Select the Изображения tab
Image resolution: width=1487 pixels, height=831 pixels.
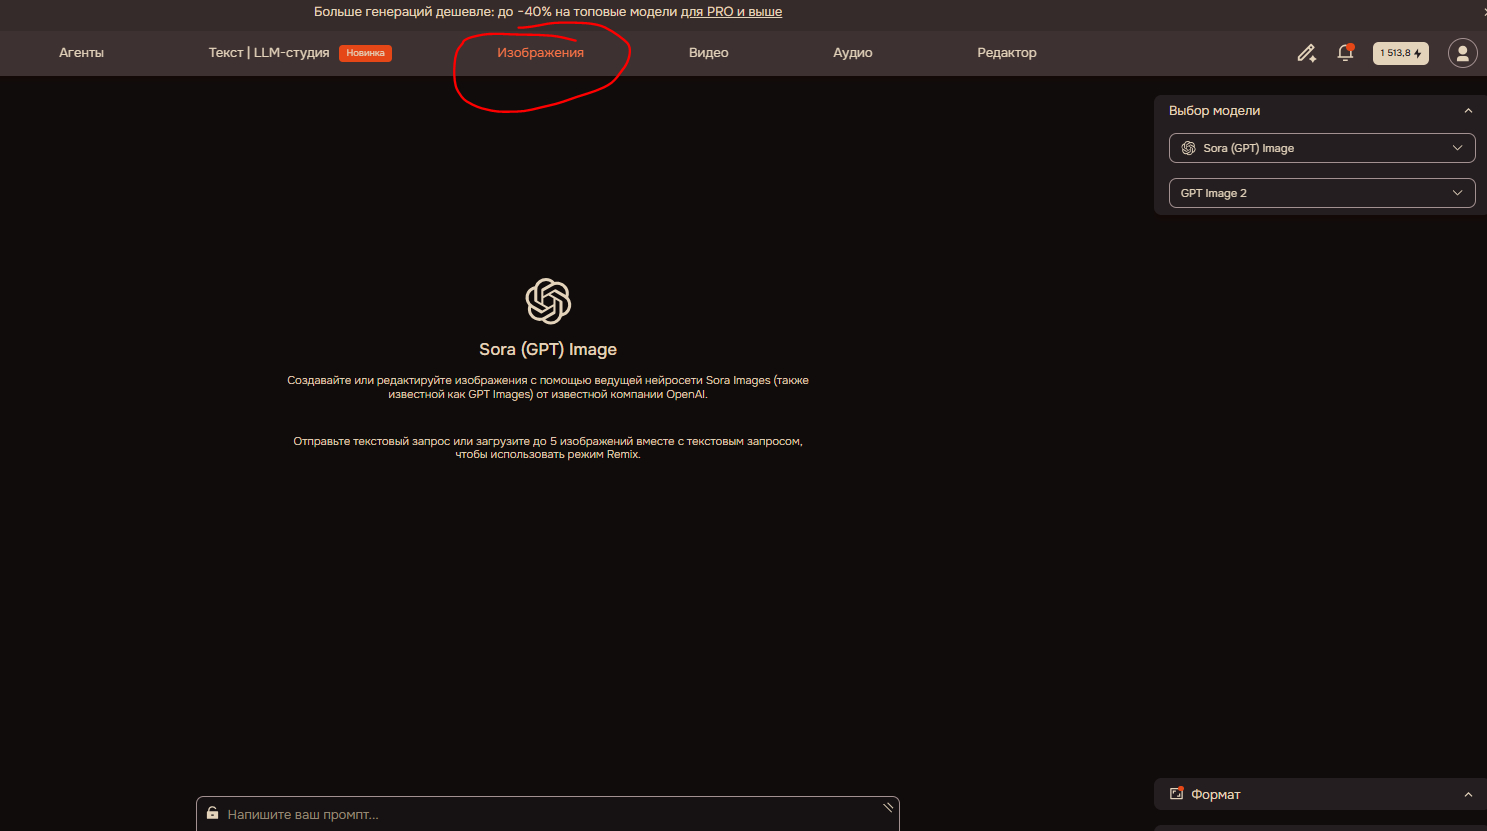point(540,53)
